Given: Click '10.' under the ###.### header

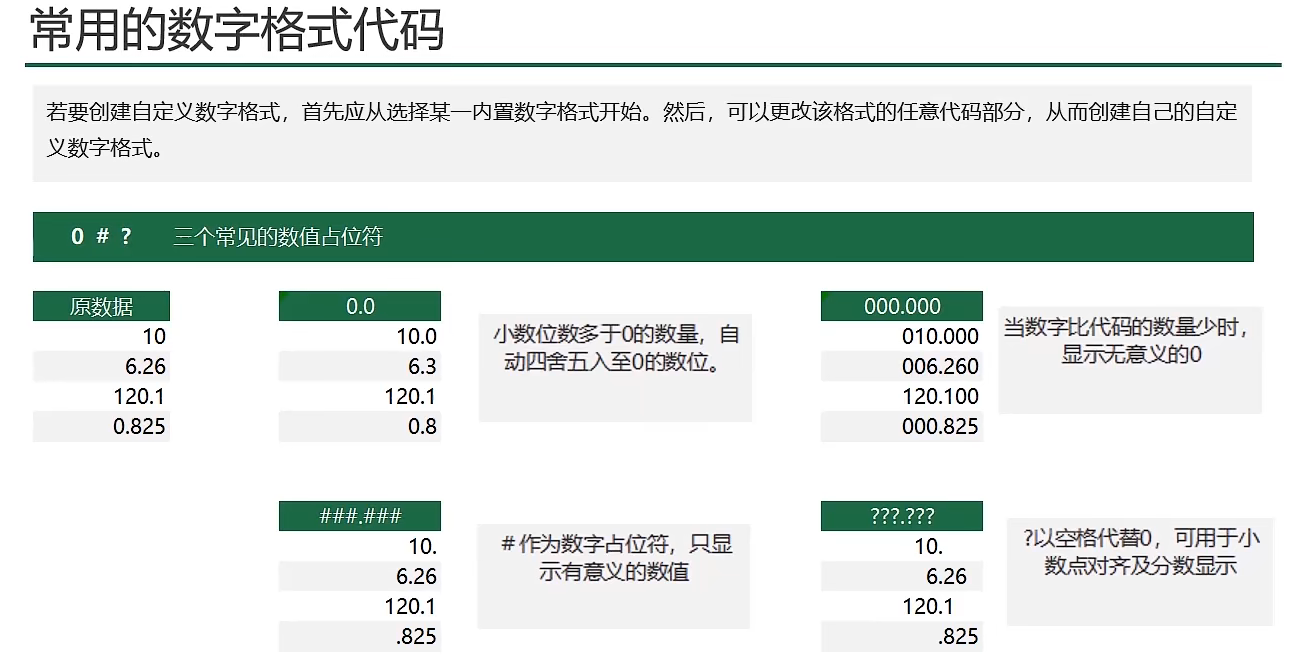Looking at the screenshot, I should coord(360,546).
